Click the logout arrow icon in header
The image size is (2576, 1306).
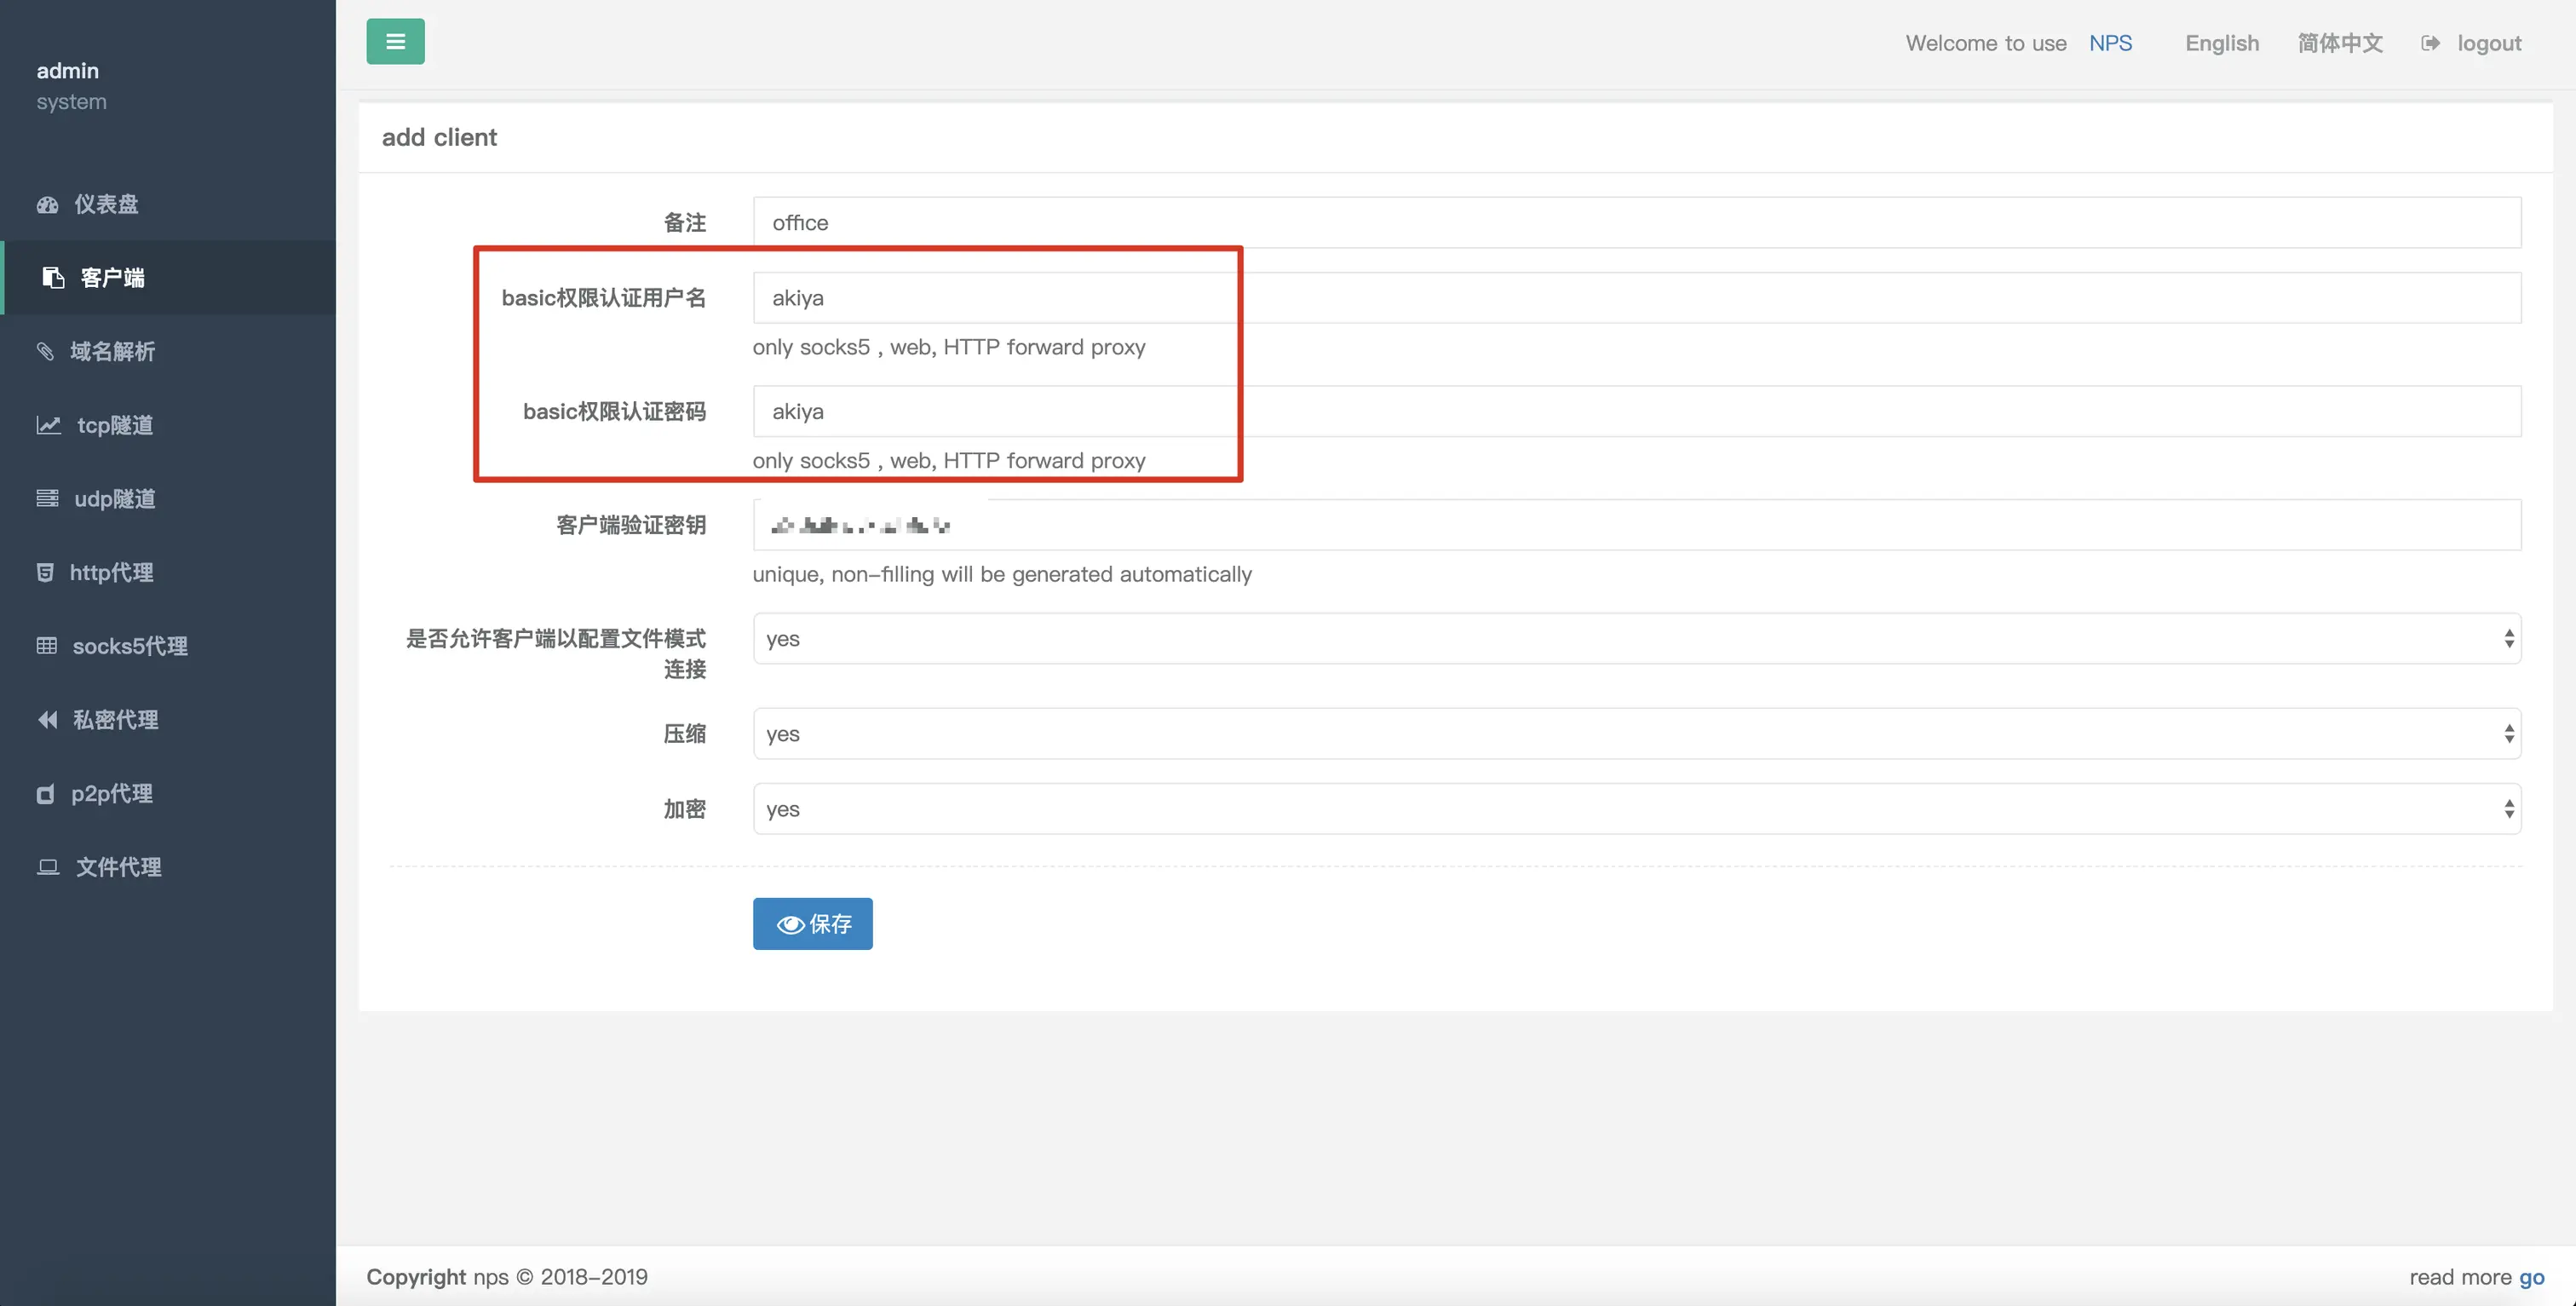point(2430,43)
